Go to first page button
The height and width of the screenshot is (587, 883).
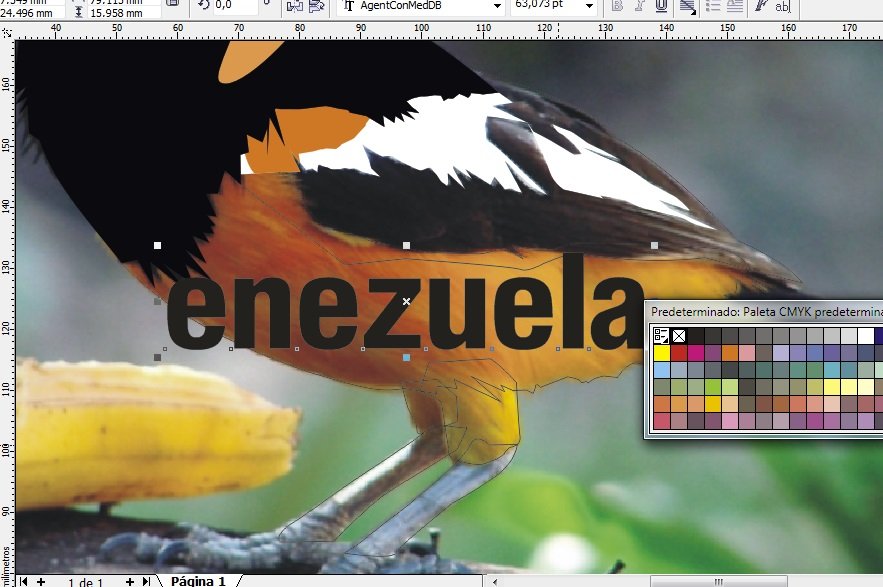point(23,581)
